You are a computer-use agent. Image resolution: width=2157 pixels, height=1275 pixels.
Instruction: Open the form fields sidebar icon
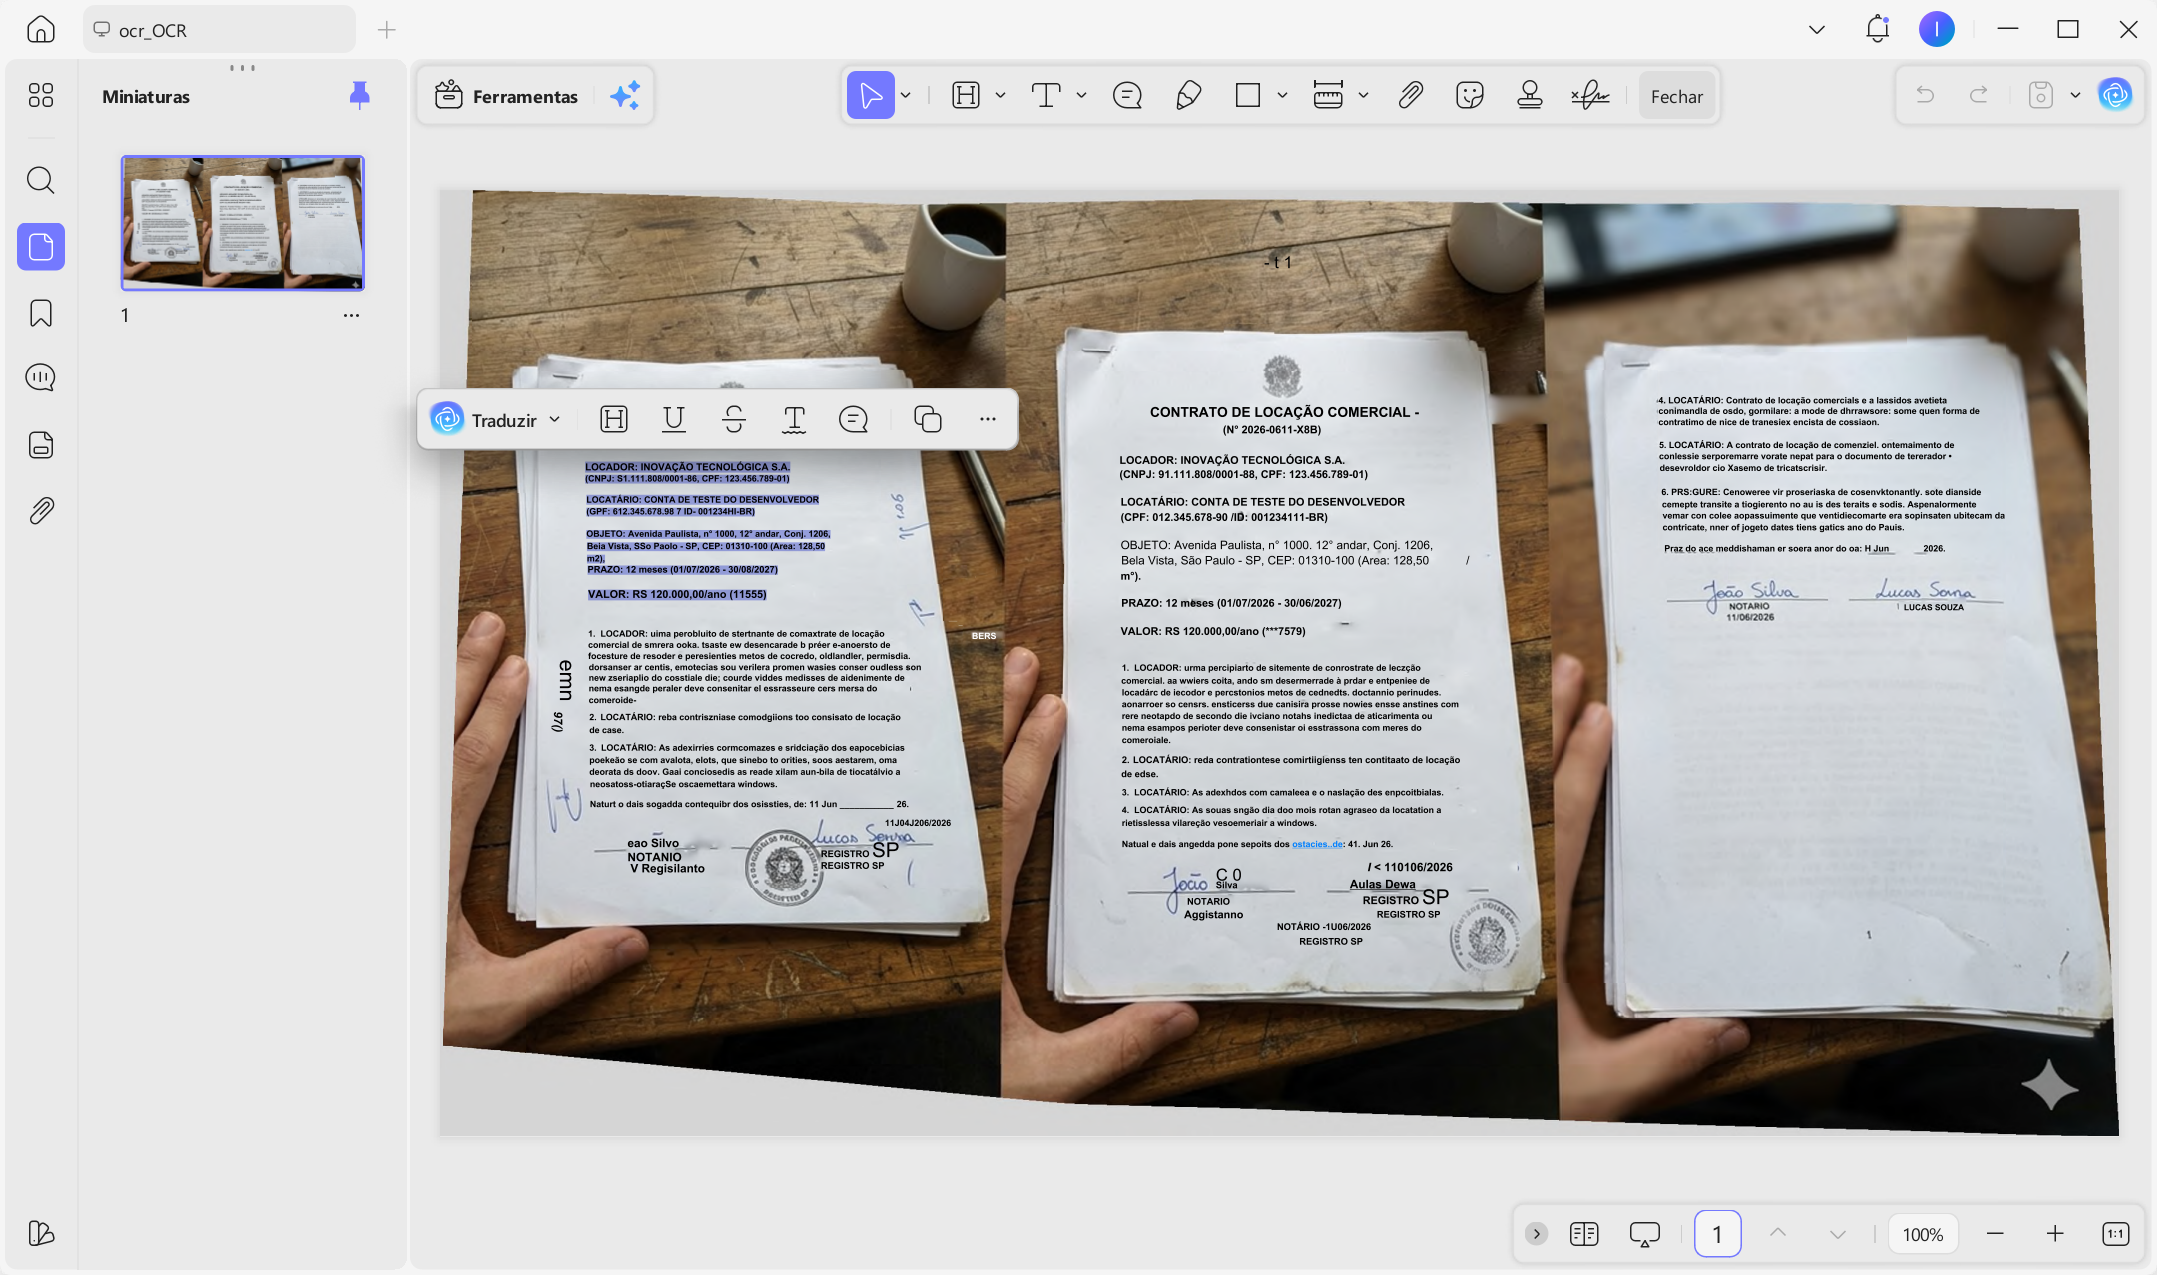pyautogui.click(x=41, y=445)
